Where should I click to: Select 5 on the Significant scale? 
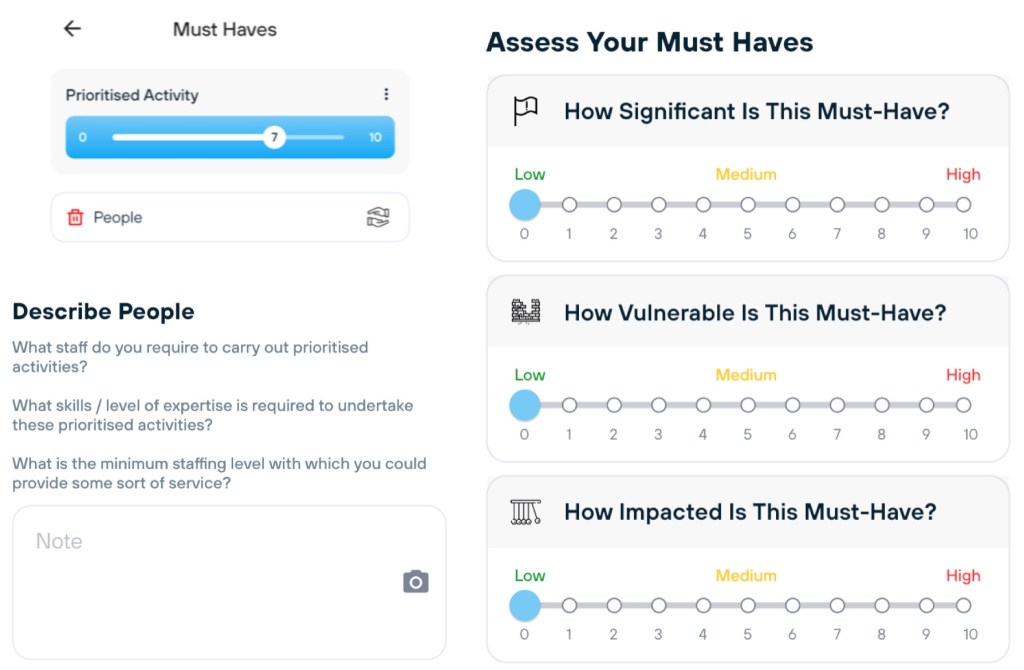[748, 205]
